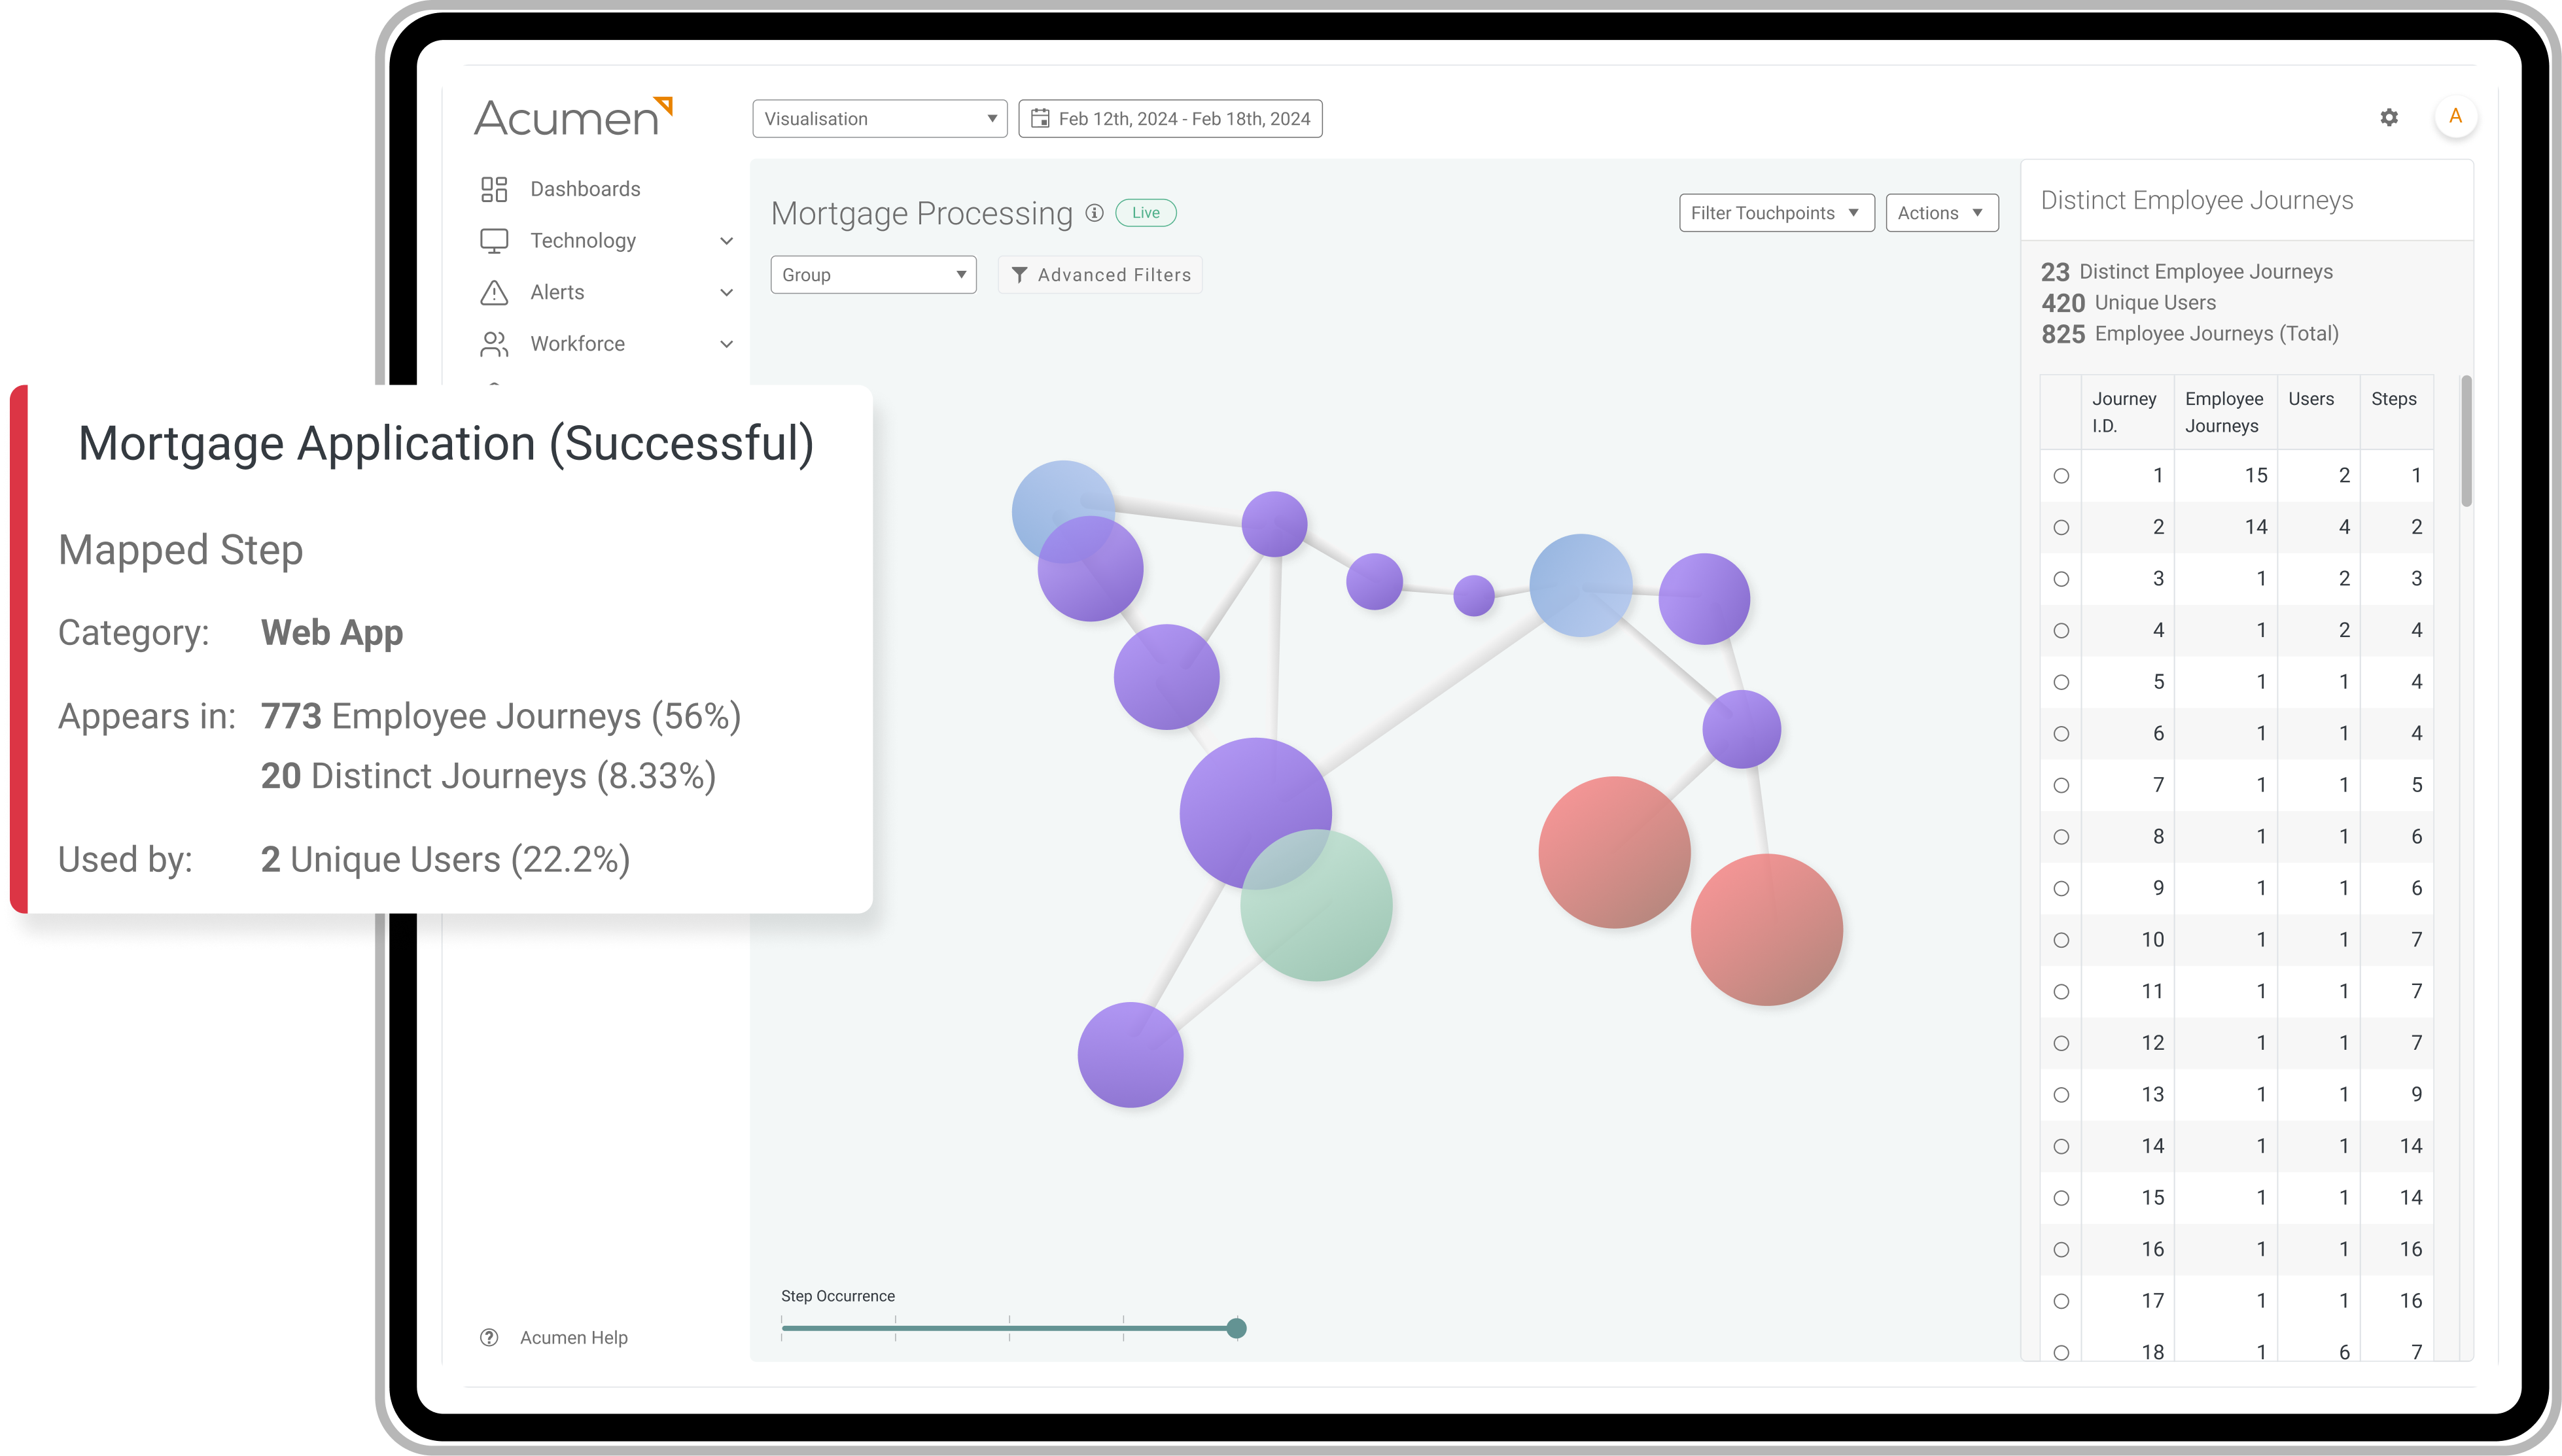Click the Dashboards icon in sidebar
Image resolution: width=2562 pixels, height=1456 pixels.
(x=495, y=188)
